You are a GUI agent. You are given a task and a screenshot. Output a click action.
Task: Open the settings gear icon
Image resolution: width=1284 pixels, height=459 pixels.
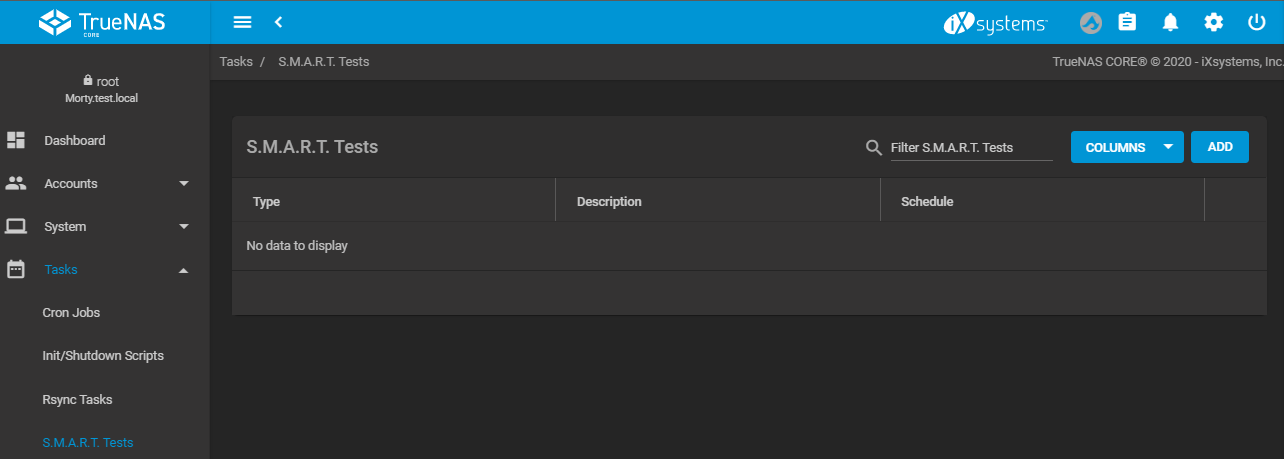1213,22
